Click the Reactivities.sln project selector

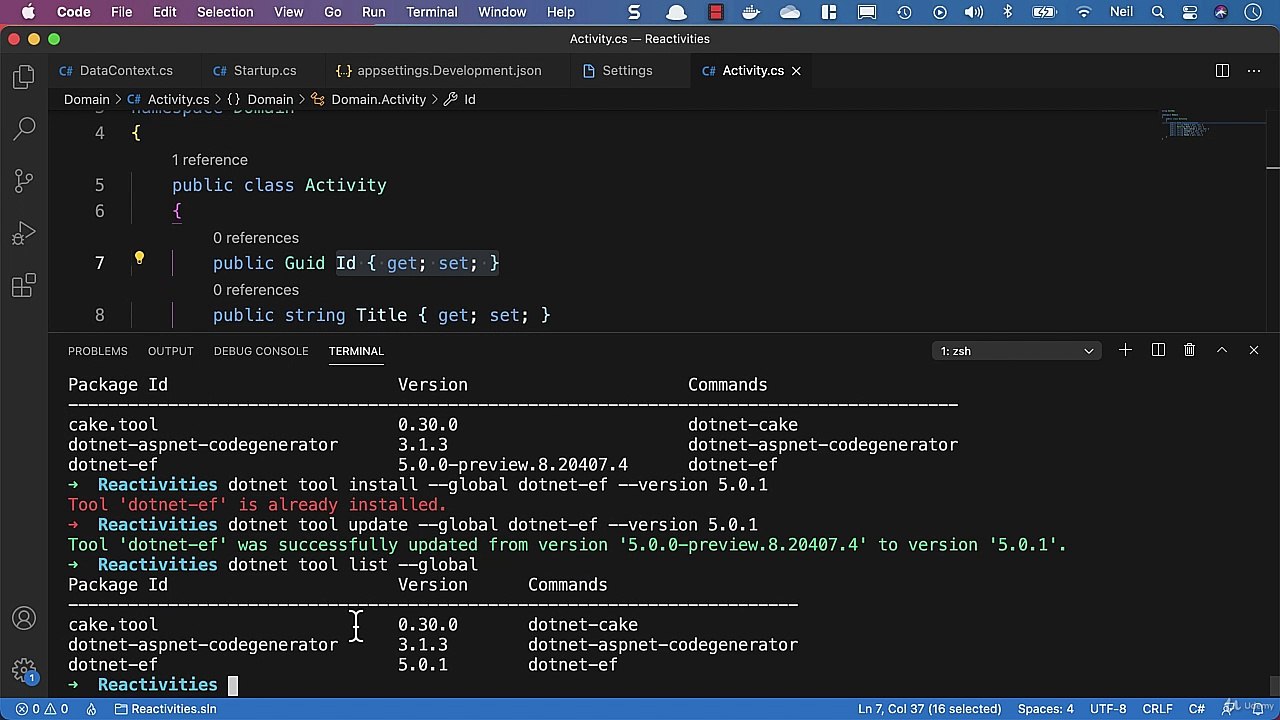(x=165, y=709)
